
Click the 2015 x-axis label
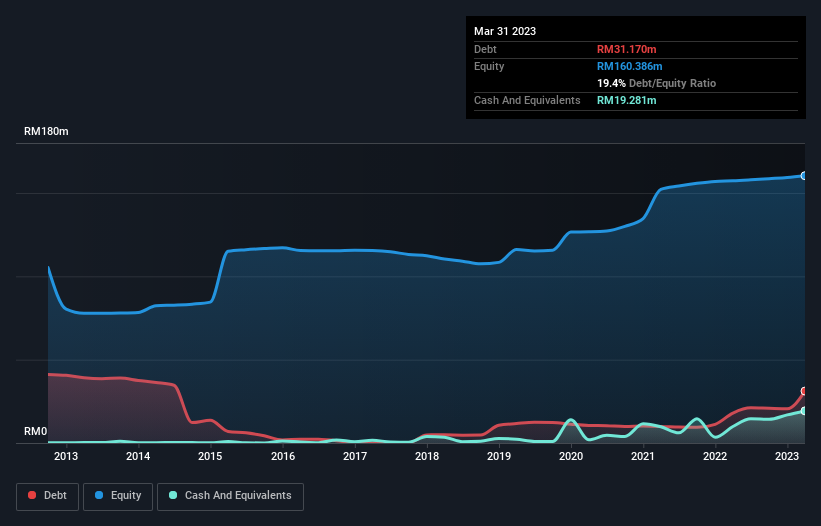click(210, 456)
